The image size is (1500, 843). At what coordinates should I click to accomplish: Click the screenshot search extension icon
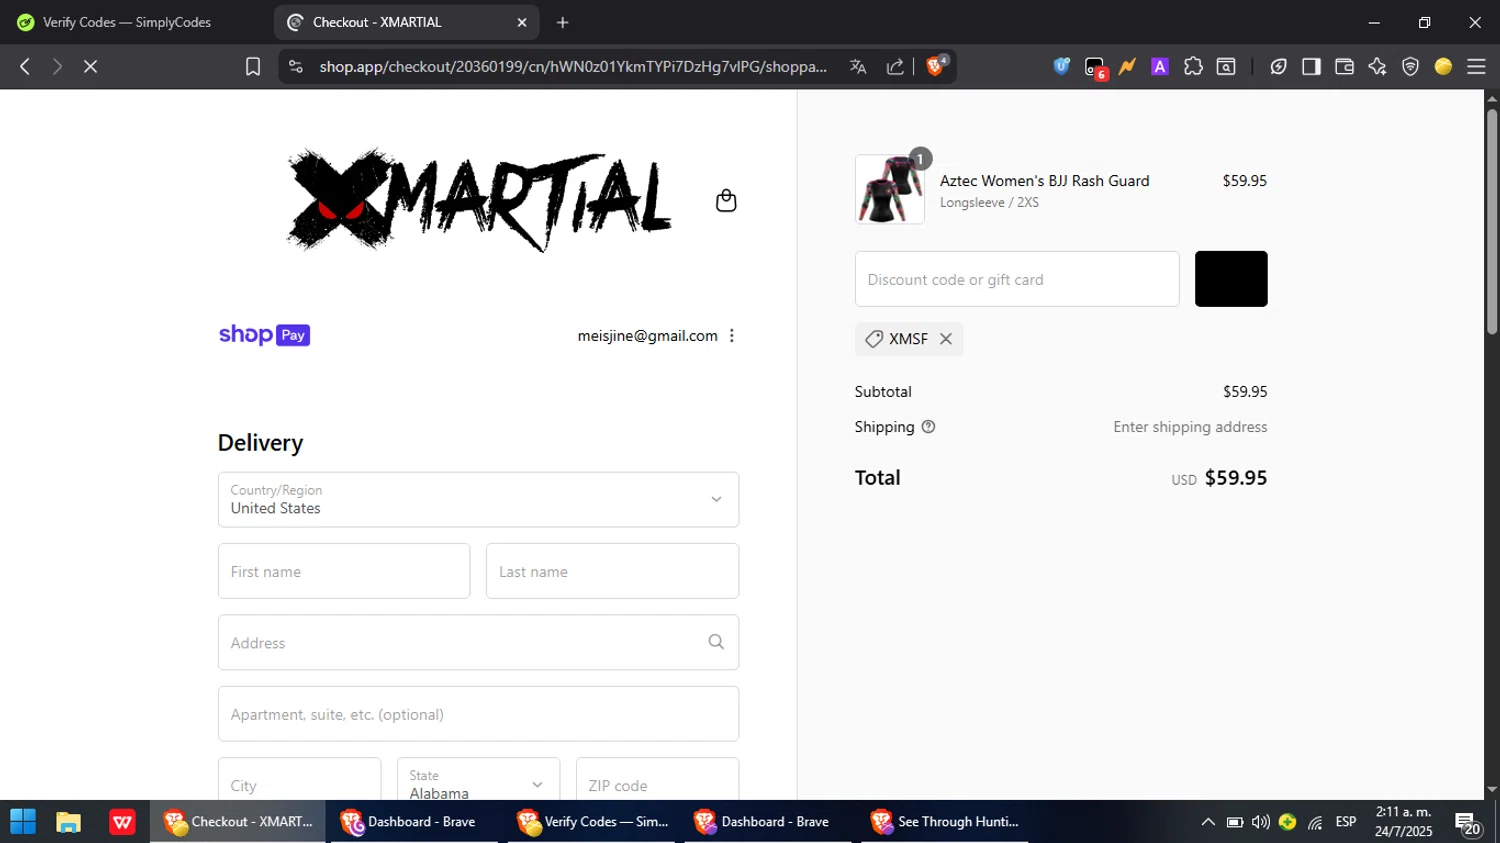1226,66
